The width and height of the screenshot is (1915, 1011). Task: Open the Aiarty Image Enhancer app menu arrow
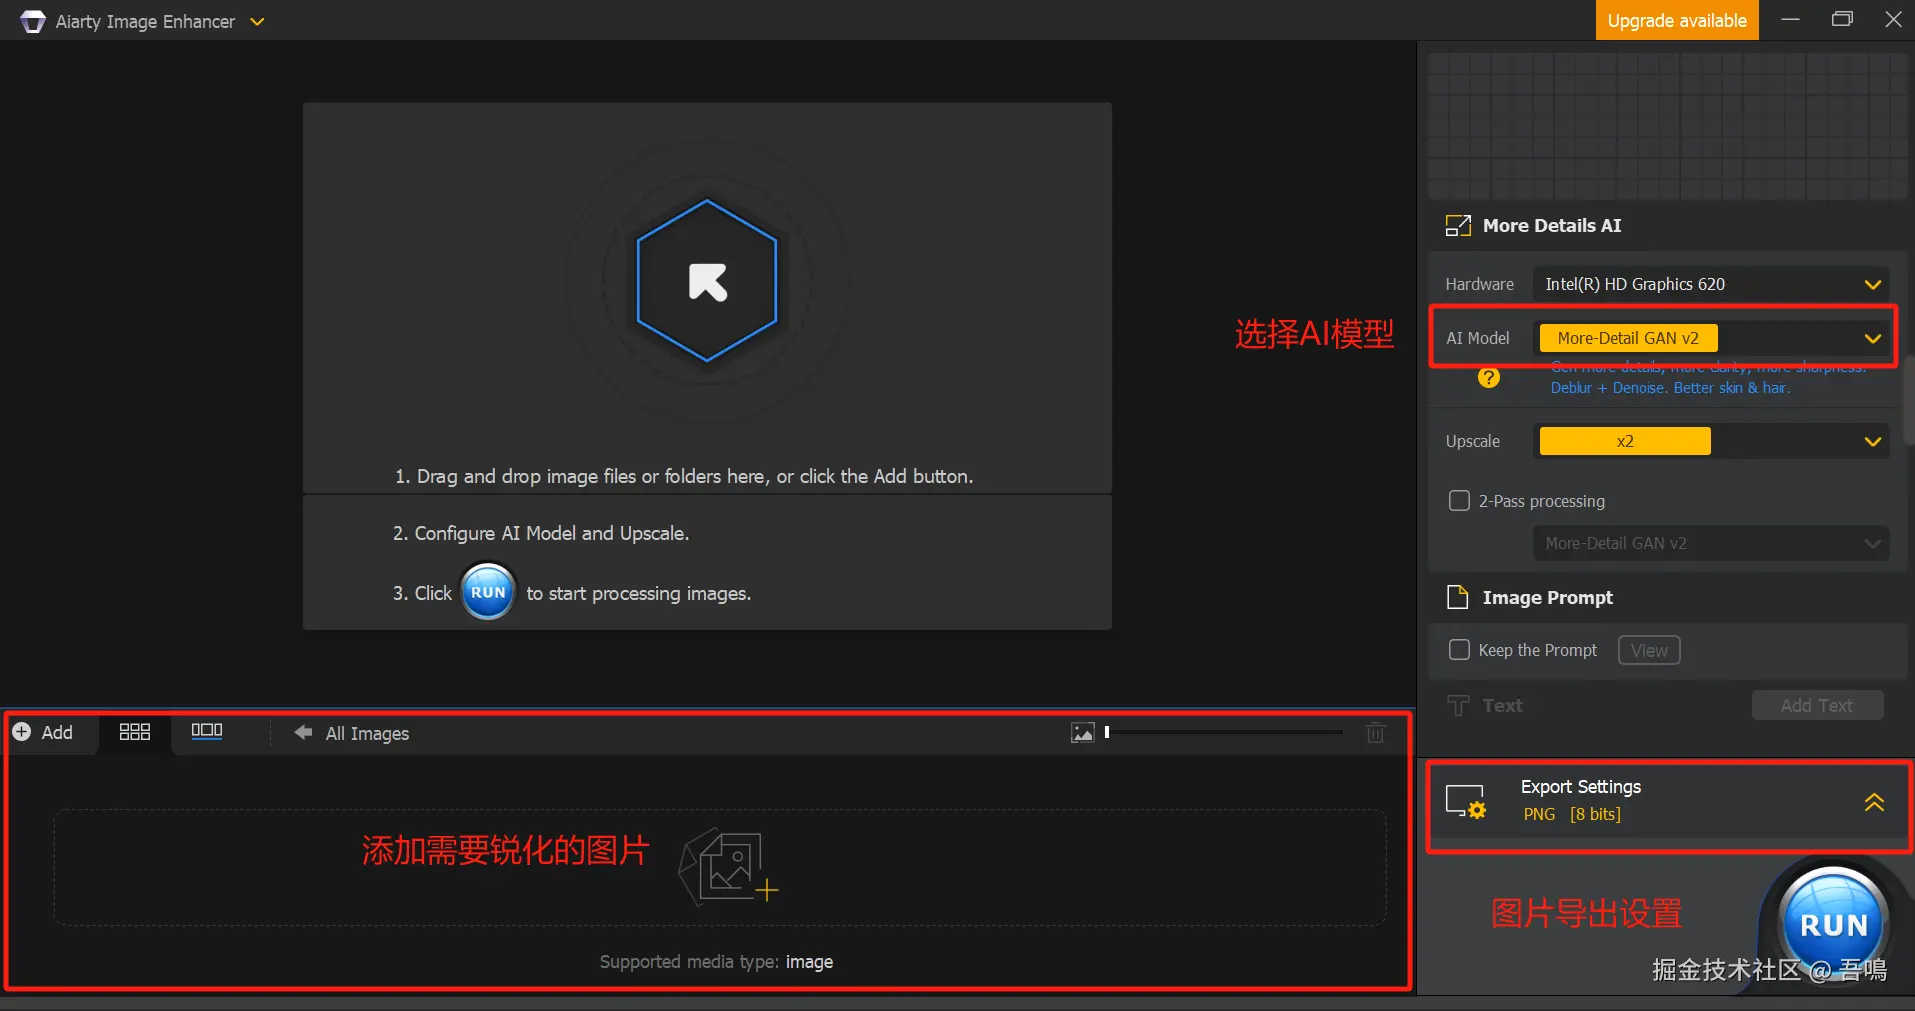pos(257,21)
